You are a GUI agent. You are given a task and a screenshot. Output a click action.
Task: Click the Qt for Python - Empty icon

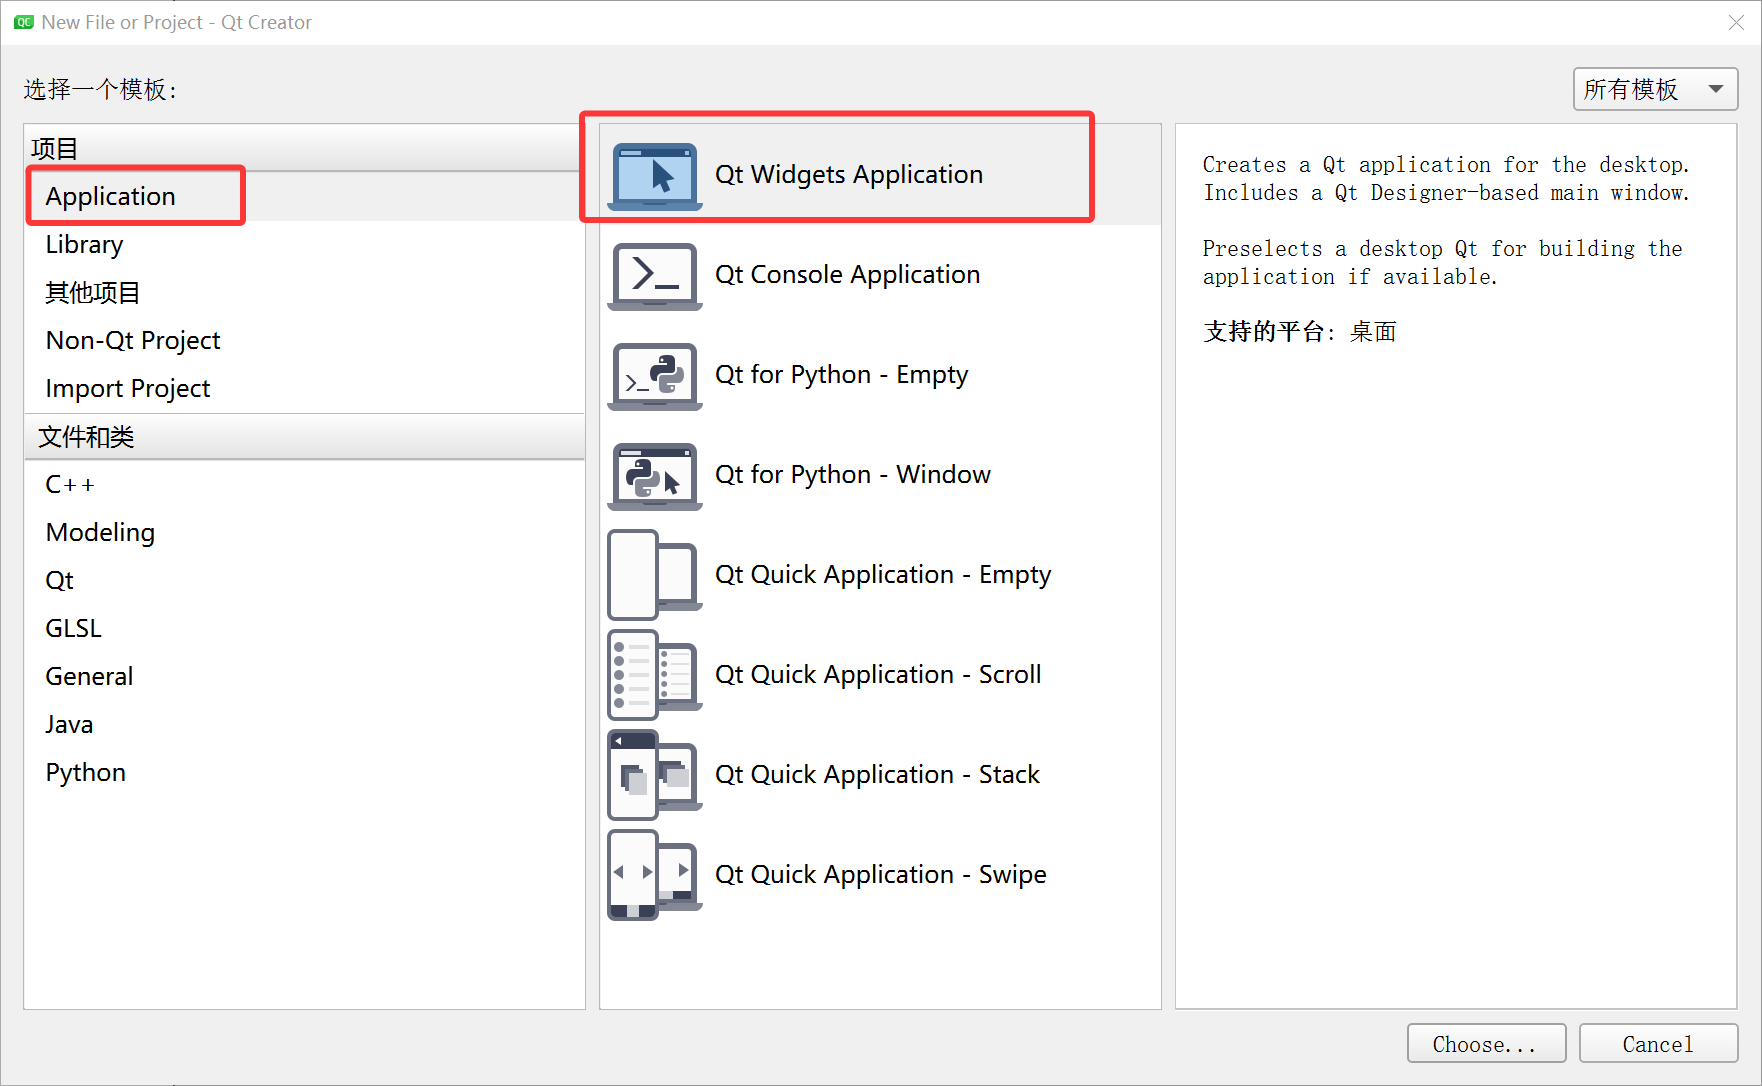(x=655, y=376)
